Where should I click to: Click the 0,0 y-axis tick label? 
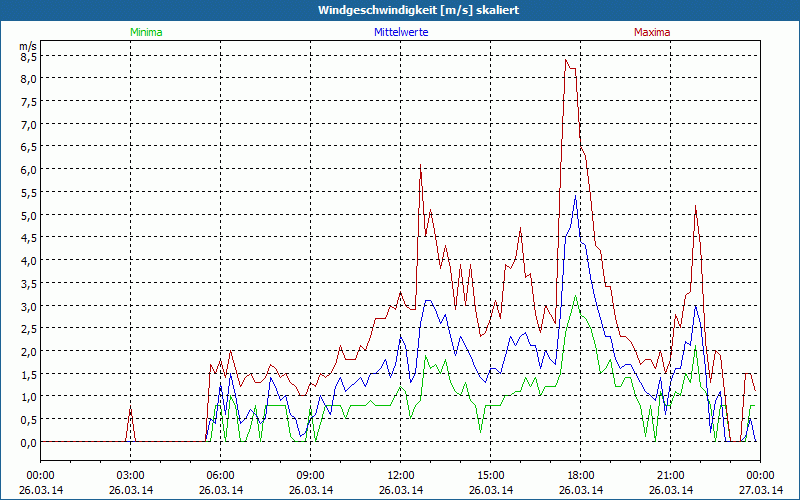pyautogui.click(x=28, y=442)
